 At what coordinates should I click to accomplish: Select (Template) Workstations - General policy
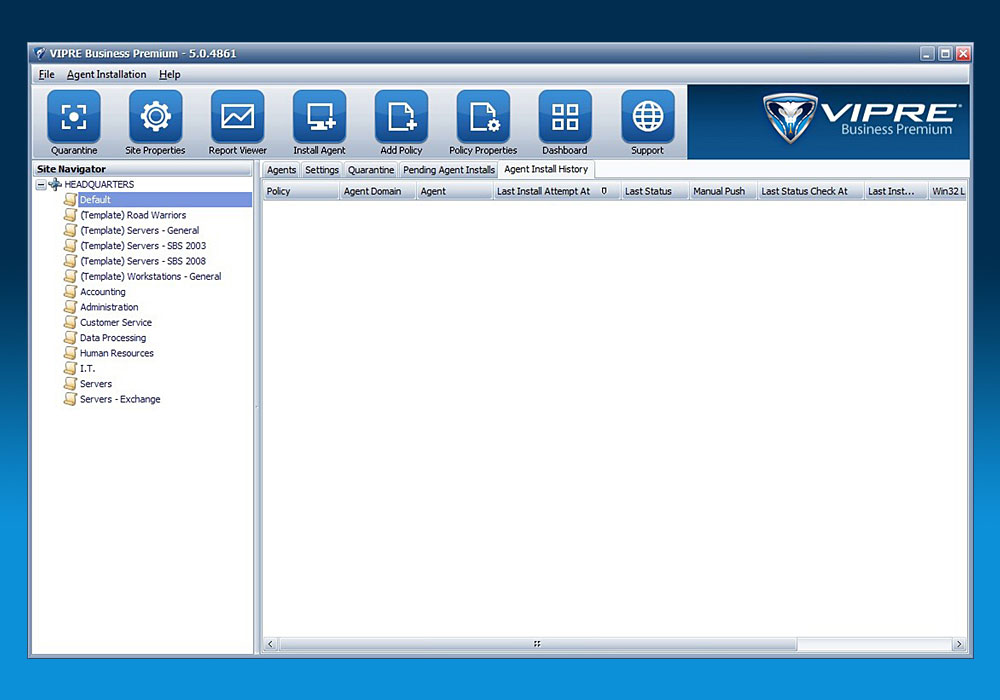pos(151,276)
